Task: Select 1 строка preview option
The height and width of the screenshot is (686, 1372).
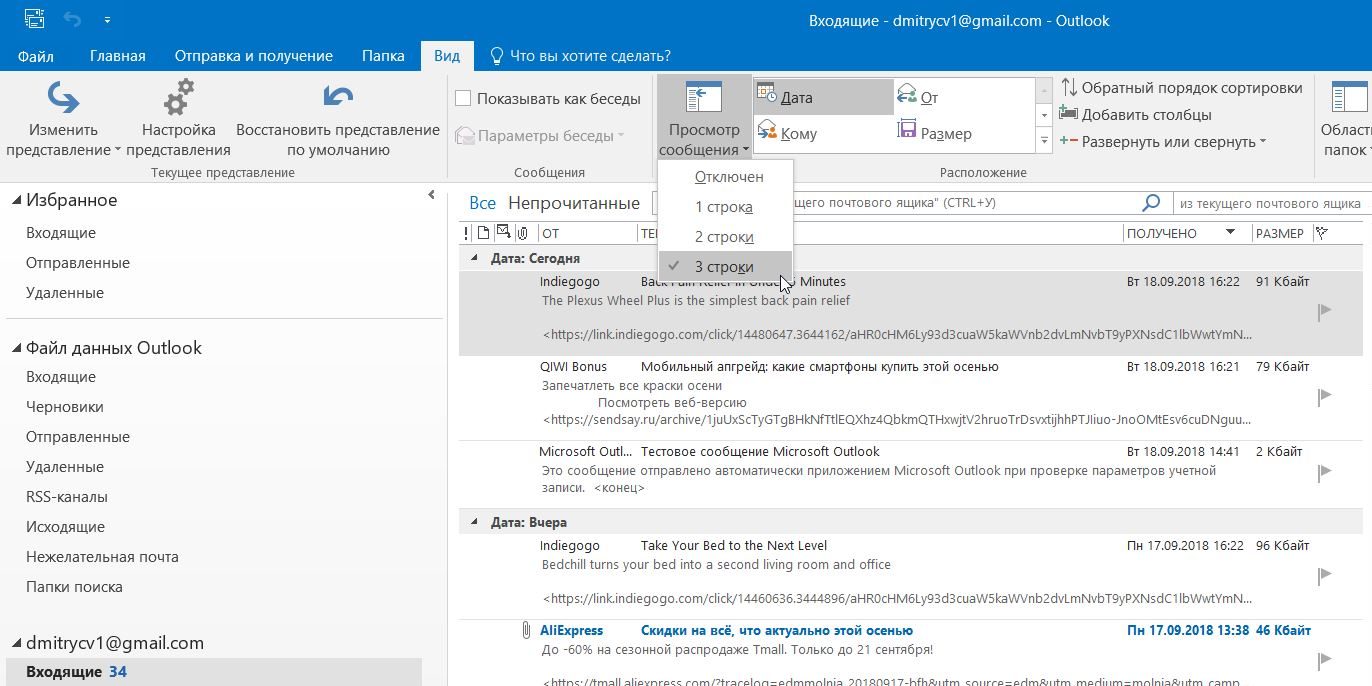Action: coord(725,207)
